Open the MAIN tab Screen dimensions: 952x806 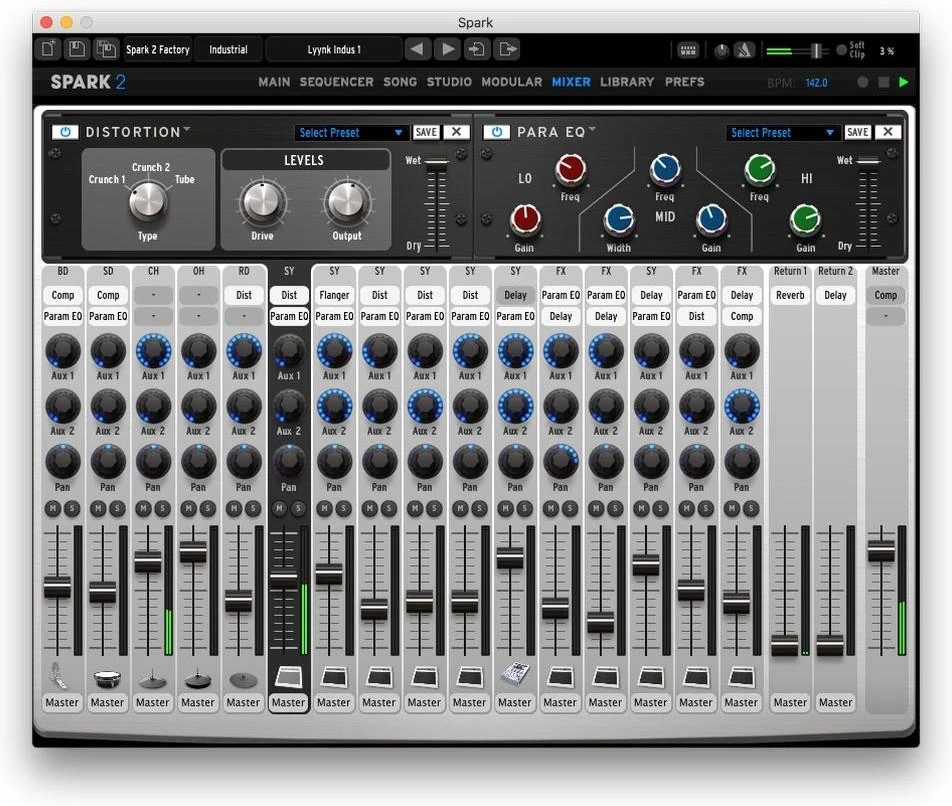point(274,82)
